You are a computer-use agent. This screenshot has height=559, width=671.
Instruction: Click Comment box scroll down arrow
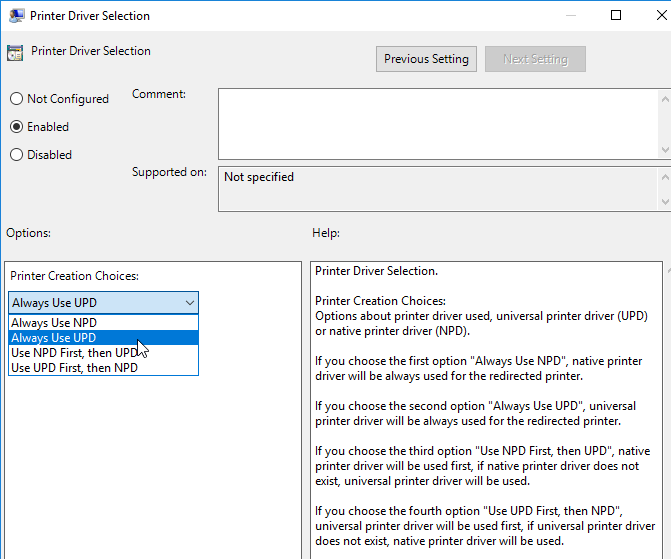[x=665, y=149]
